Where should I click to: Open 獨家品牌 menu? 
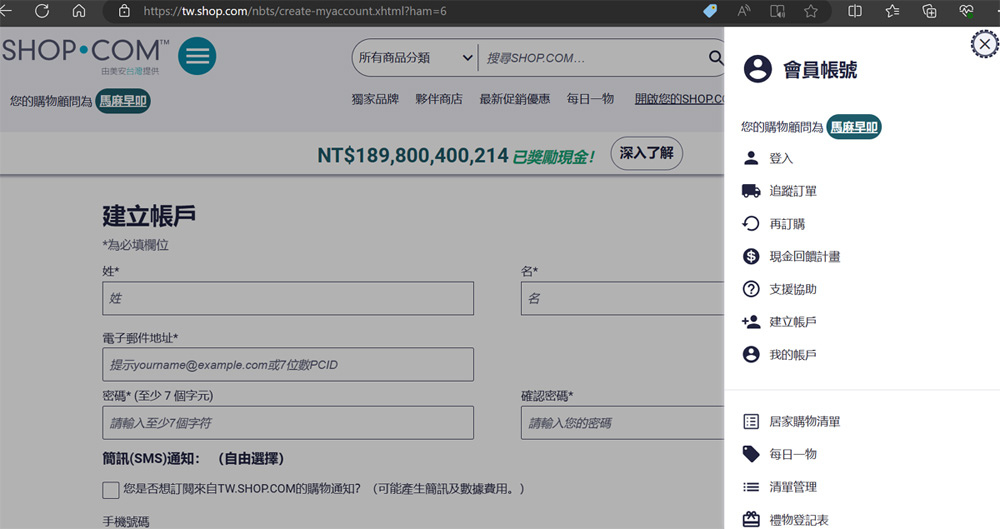click(375, 99)
